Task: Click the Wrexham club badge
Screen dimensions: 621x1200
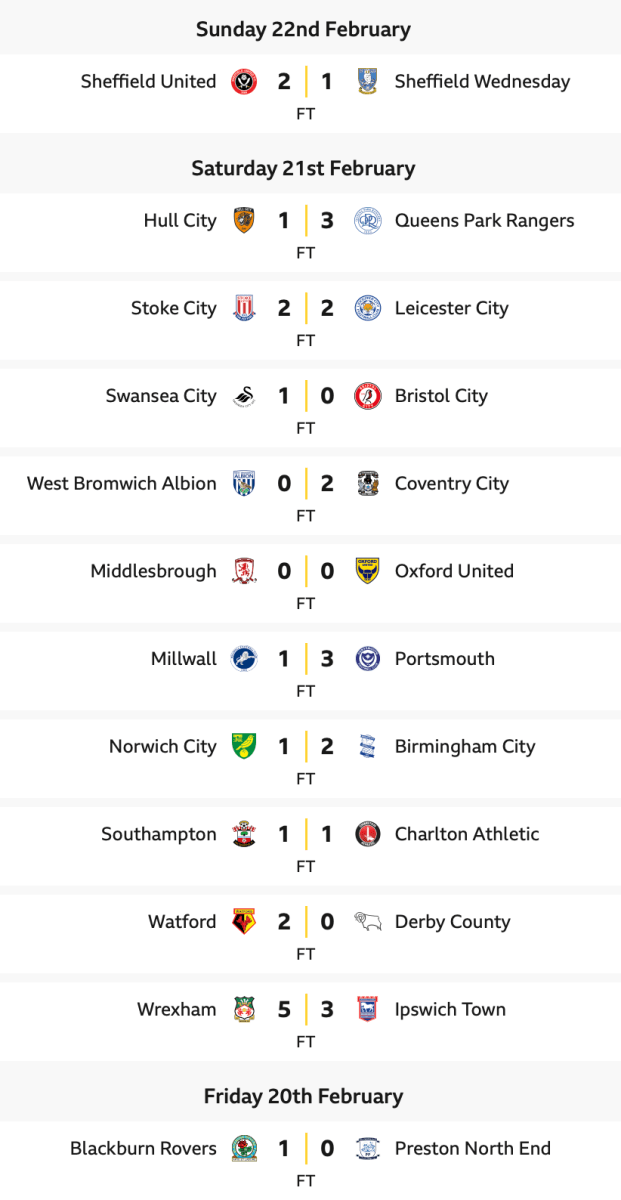Action: (243, 1010)
